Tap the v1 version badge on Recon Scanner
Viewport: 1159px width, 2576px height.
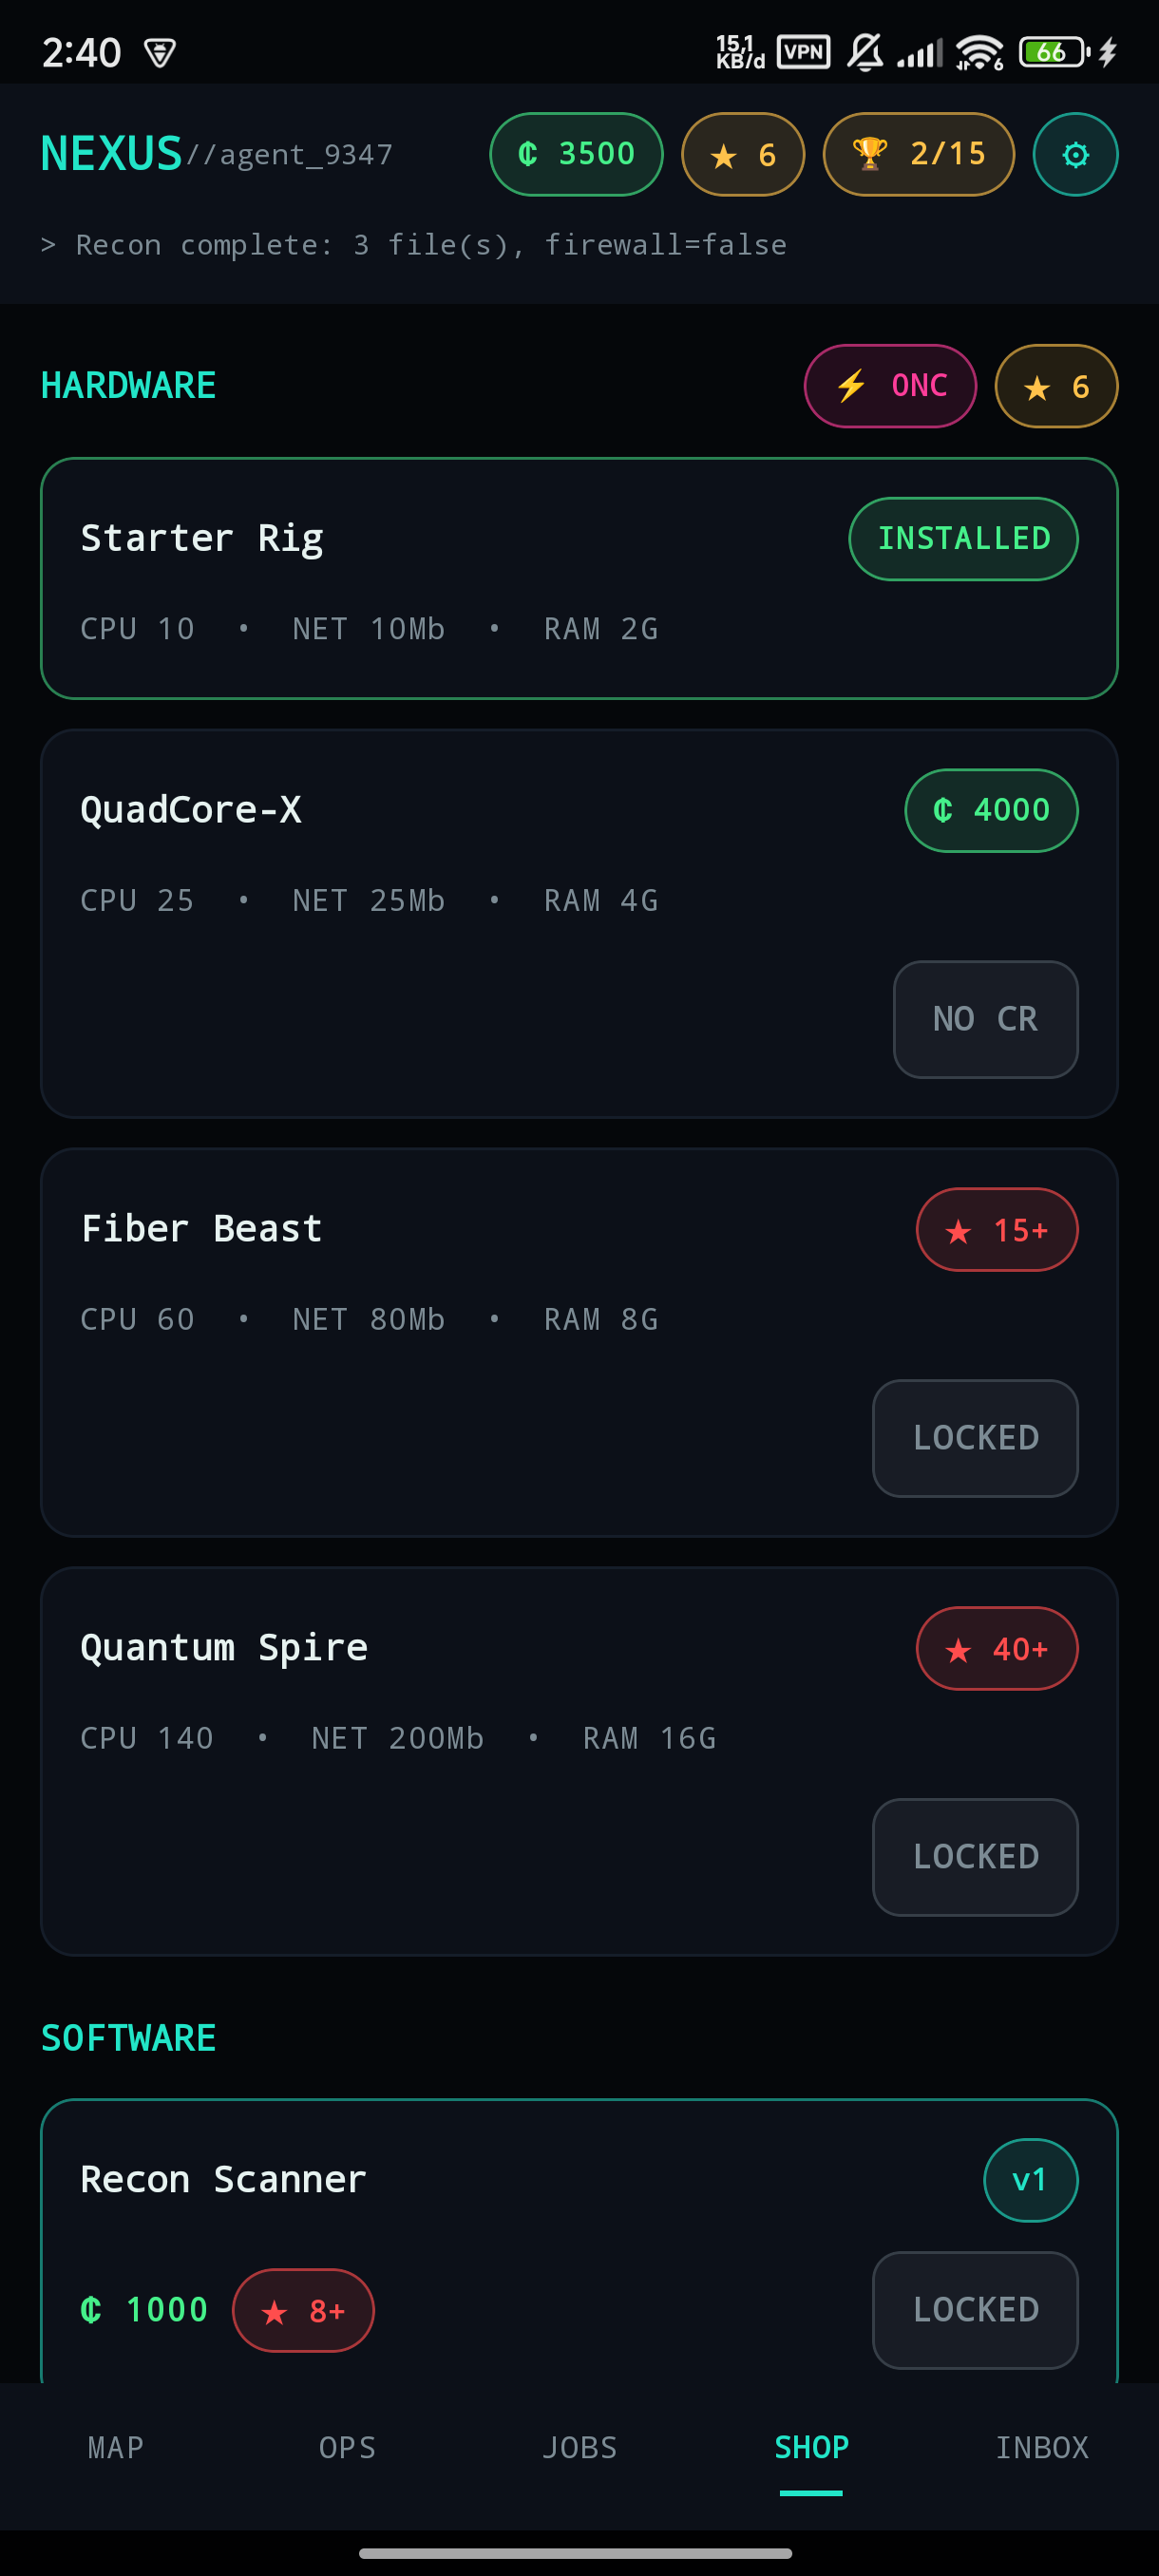1030,2180
